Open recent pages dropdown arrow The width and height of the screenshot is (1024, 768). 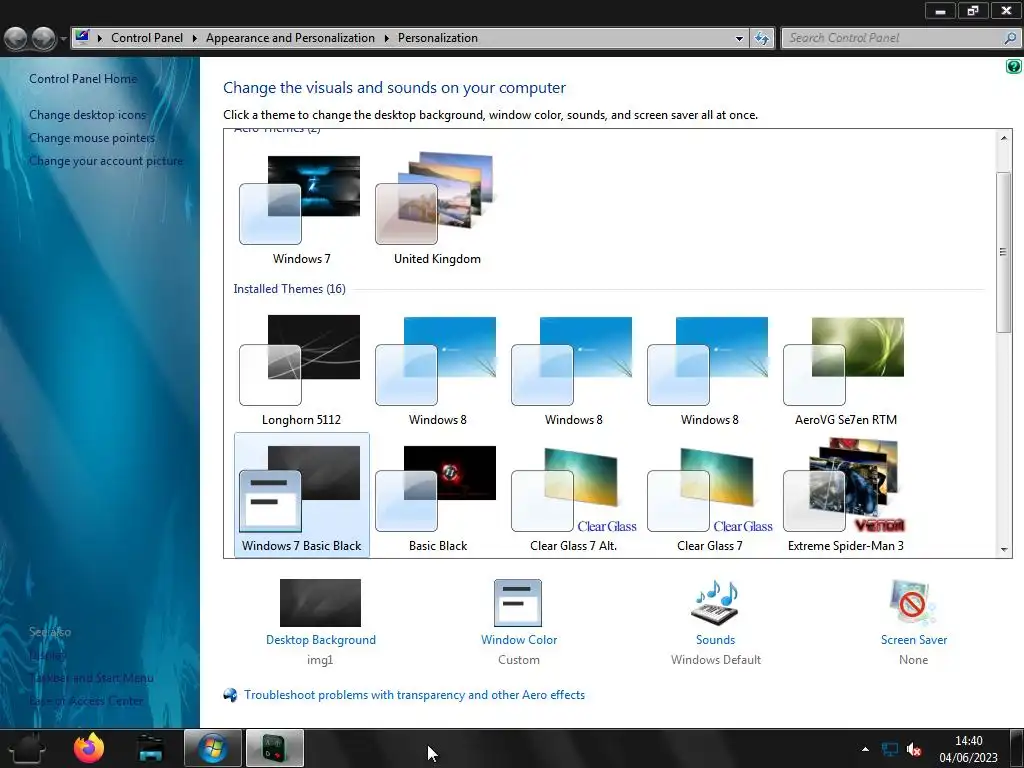click(63, 39)
